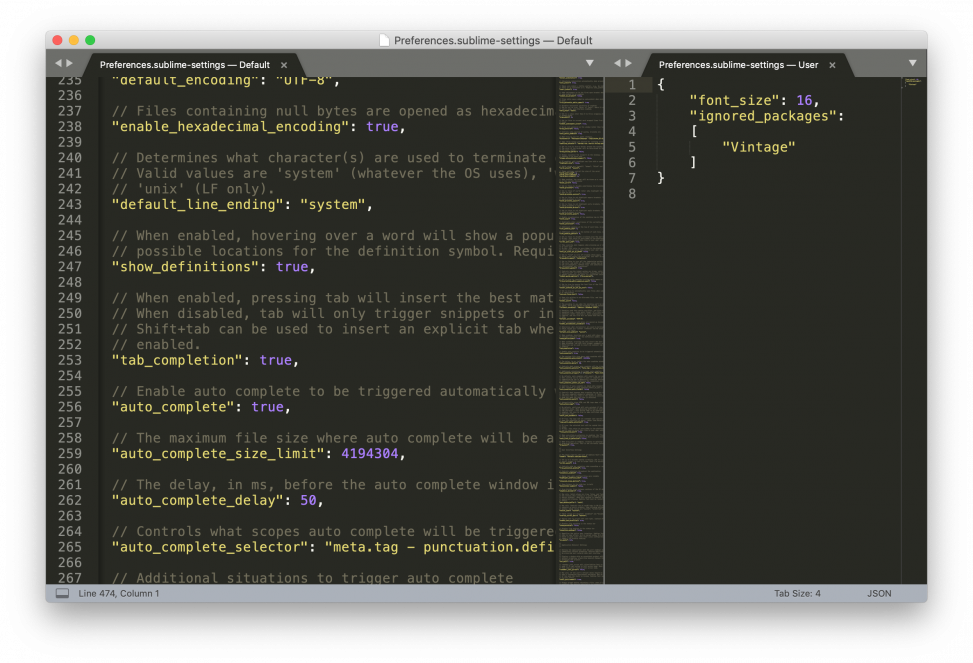Click the left tab navigation arrow in right pane
Viewport: 973px width, 663px height.
(617, 62)
